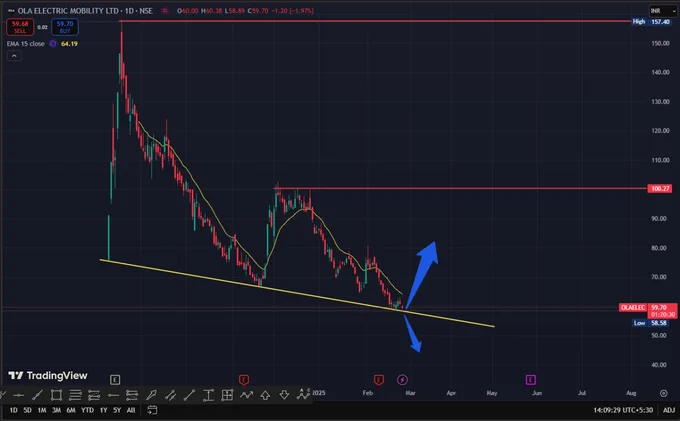Click the 59.70 BUY button
Image resolution: width=680 pixels, height=421 pixels.
(65, 27)
